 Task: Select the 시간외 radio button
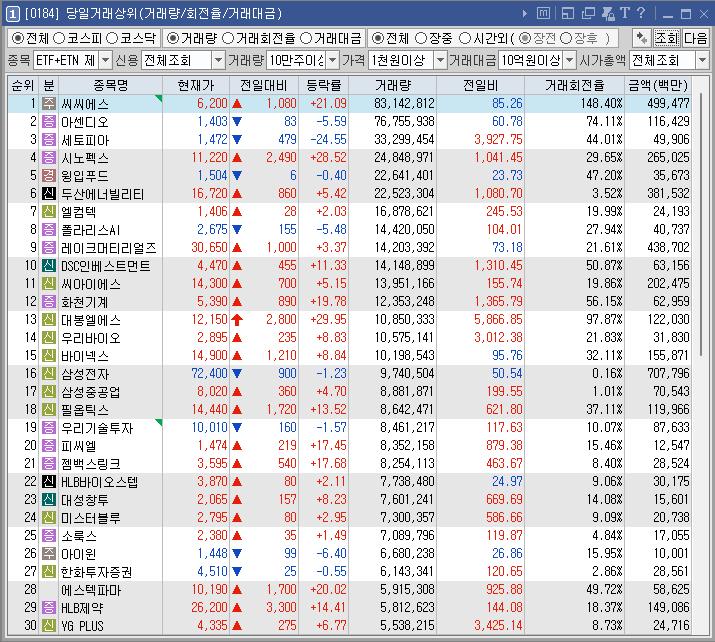(x=465, y=38)
